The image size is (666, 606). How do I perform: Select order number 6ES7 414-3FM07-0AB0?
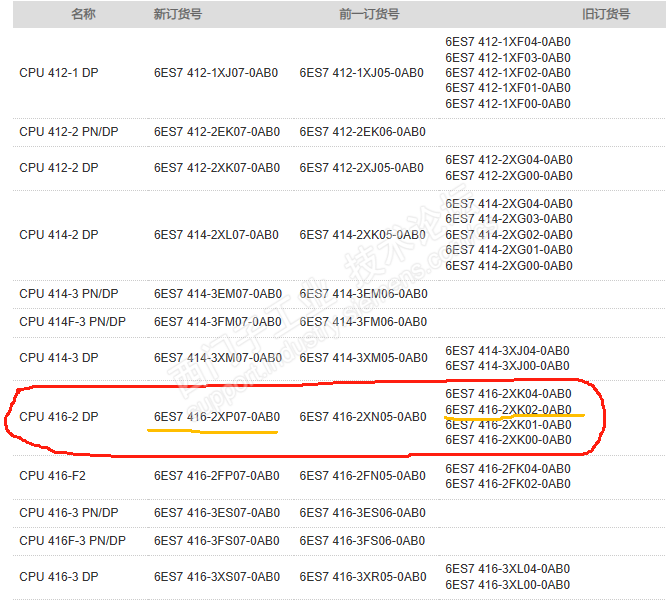coord(217,322)
